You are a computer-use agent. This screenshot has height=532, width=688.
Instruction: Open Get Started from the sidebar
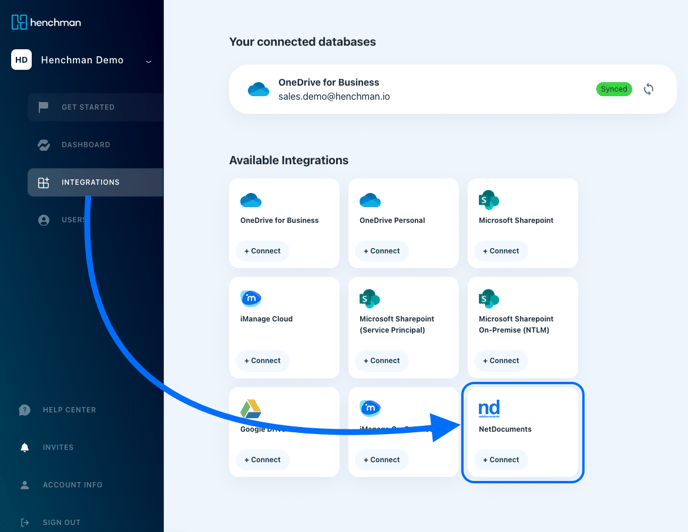88,107
